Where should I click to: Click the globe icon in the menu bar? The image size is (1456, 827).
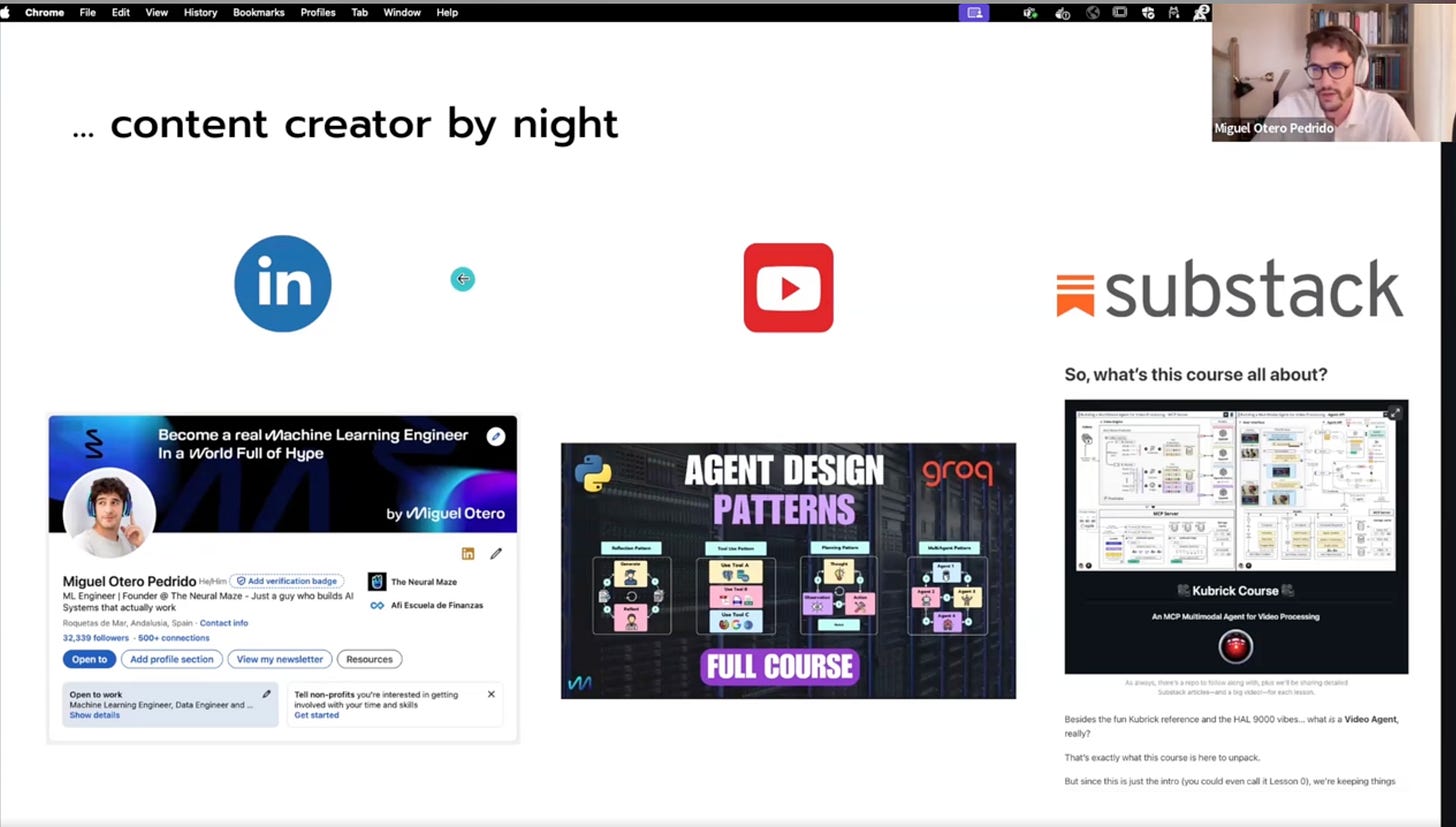(x=1093, y=12)
